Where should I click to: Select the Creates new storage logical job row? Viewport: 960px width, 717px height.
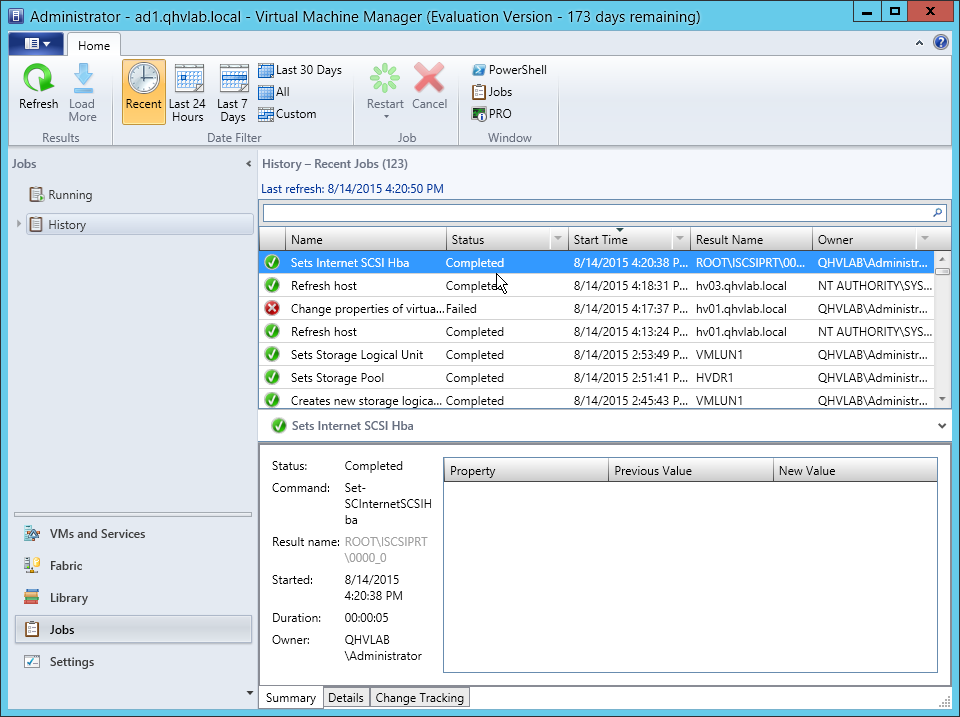(597, 400)
